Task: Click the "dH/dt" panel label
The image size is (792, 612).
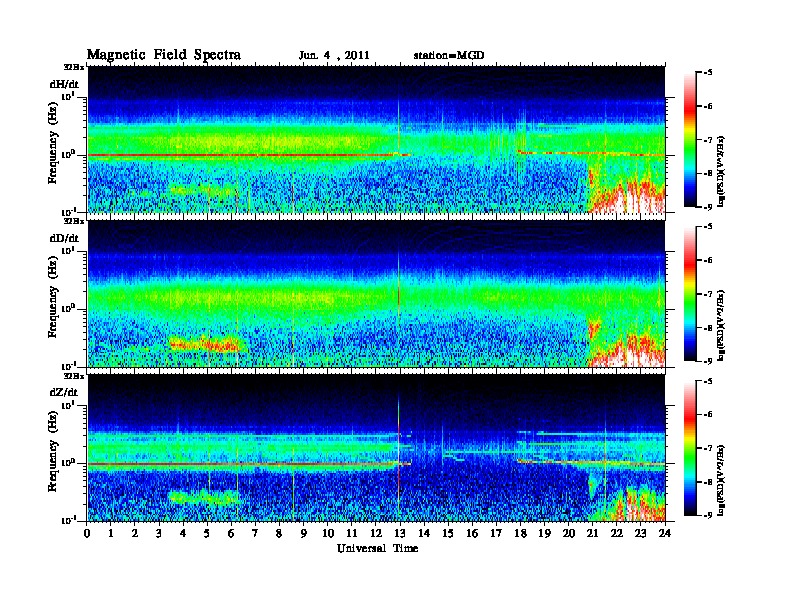Action: pos(64,84)
